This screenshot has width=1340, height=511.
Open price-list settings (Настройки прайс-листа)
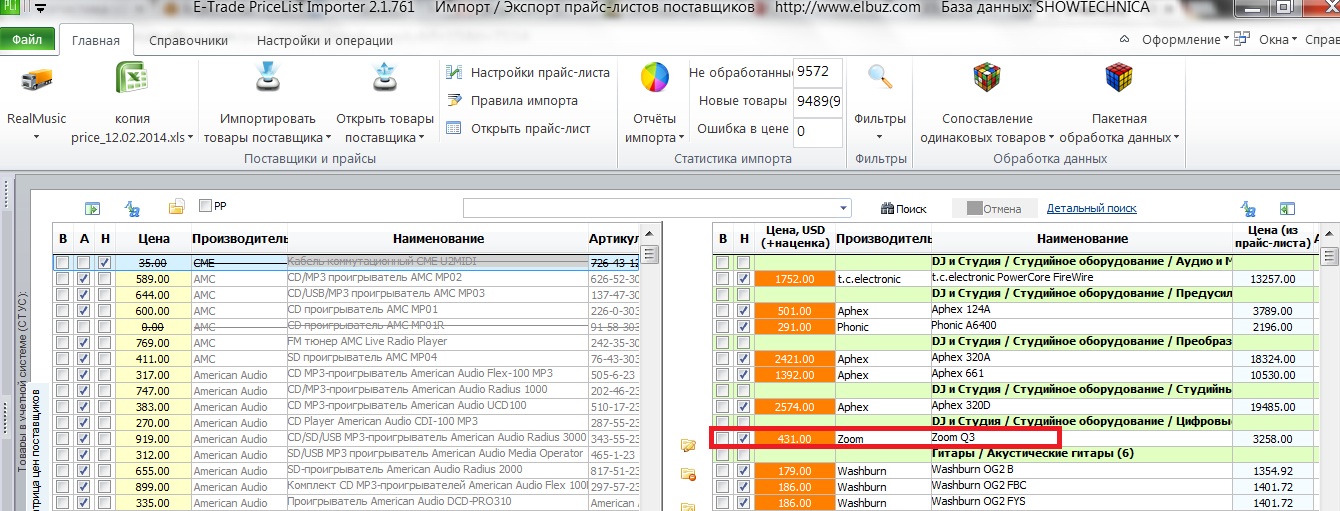tap(527, 73)
